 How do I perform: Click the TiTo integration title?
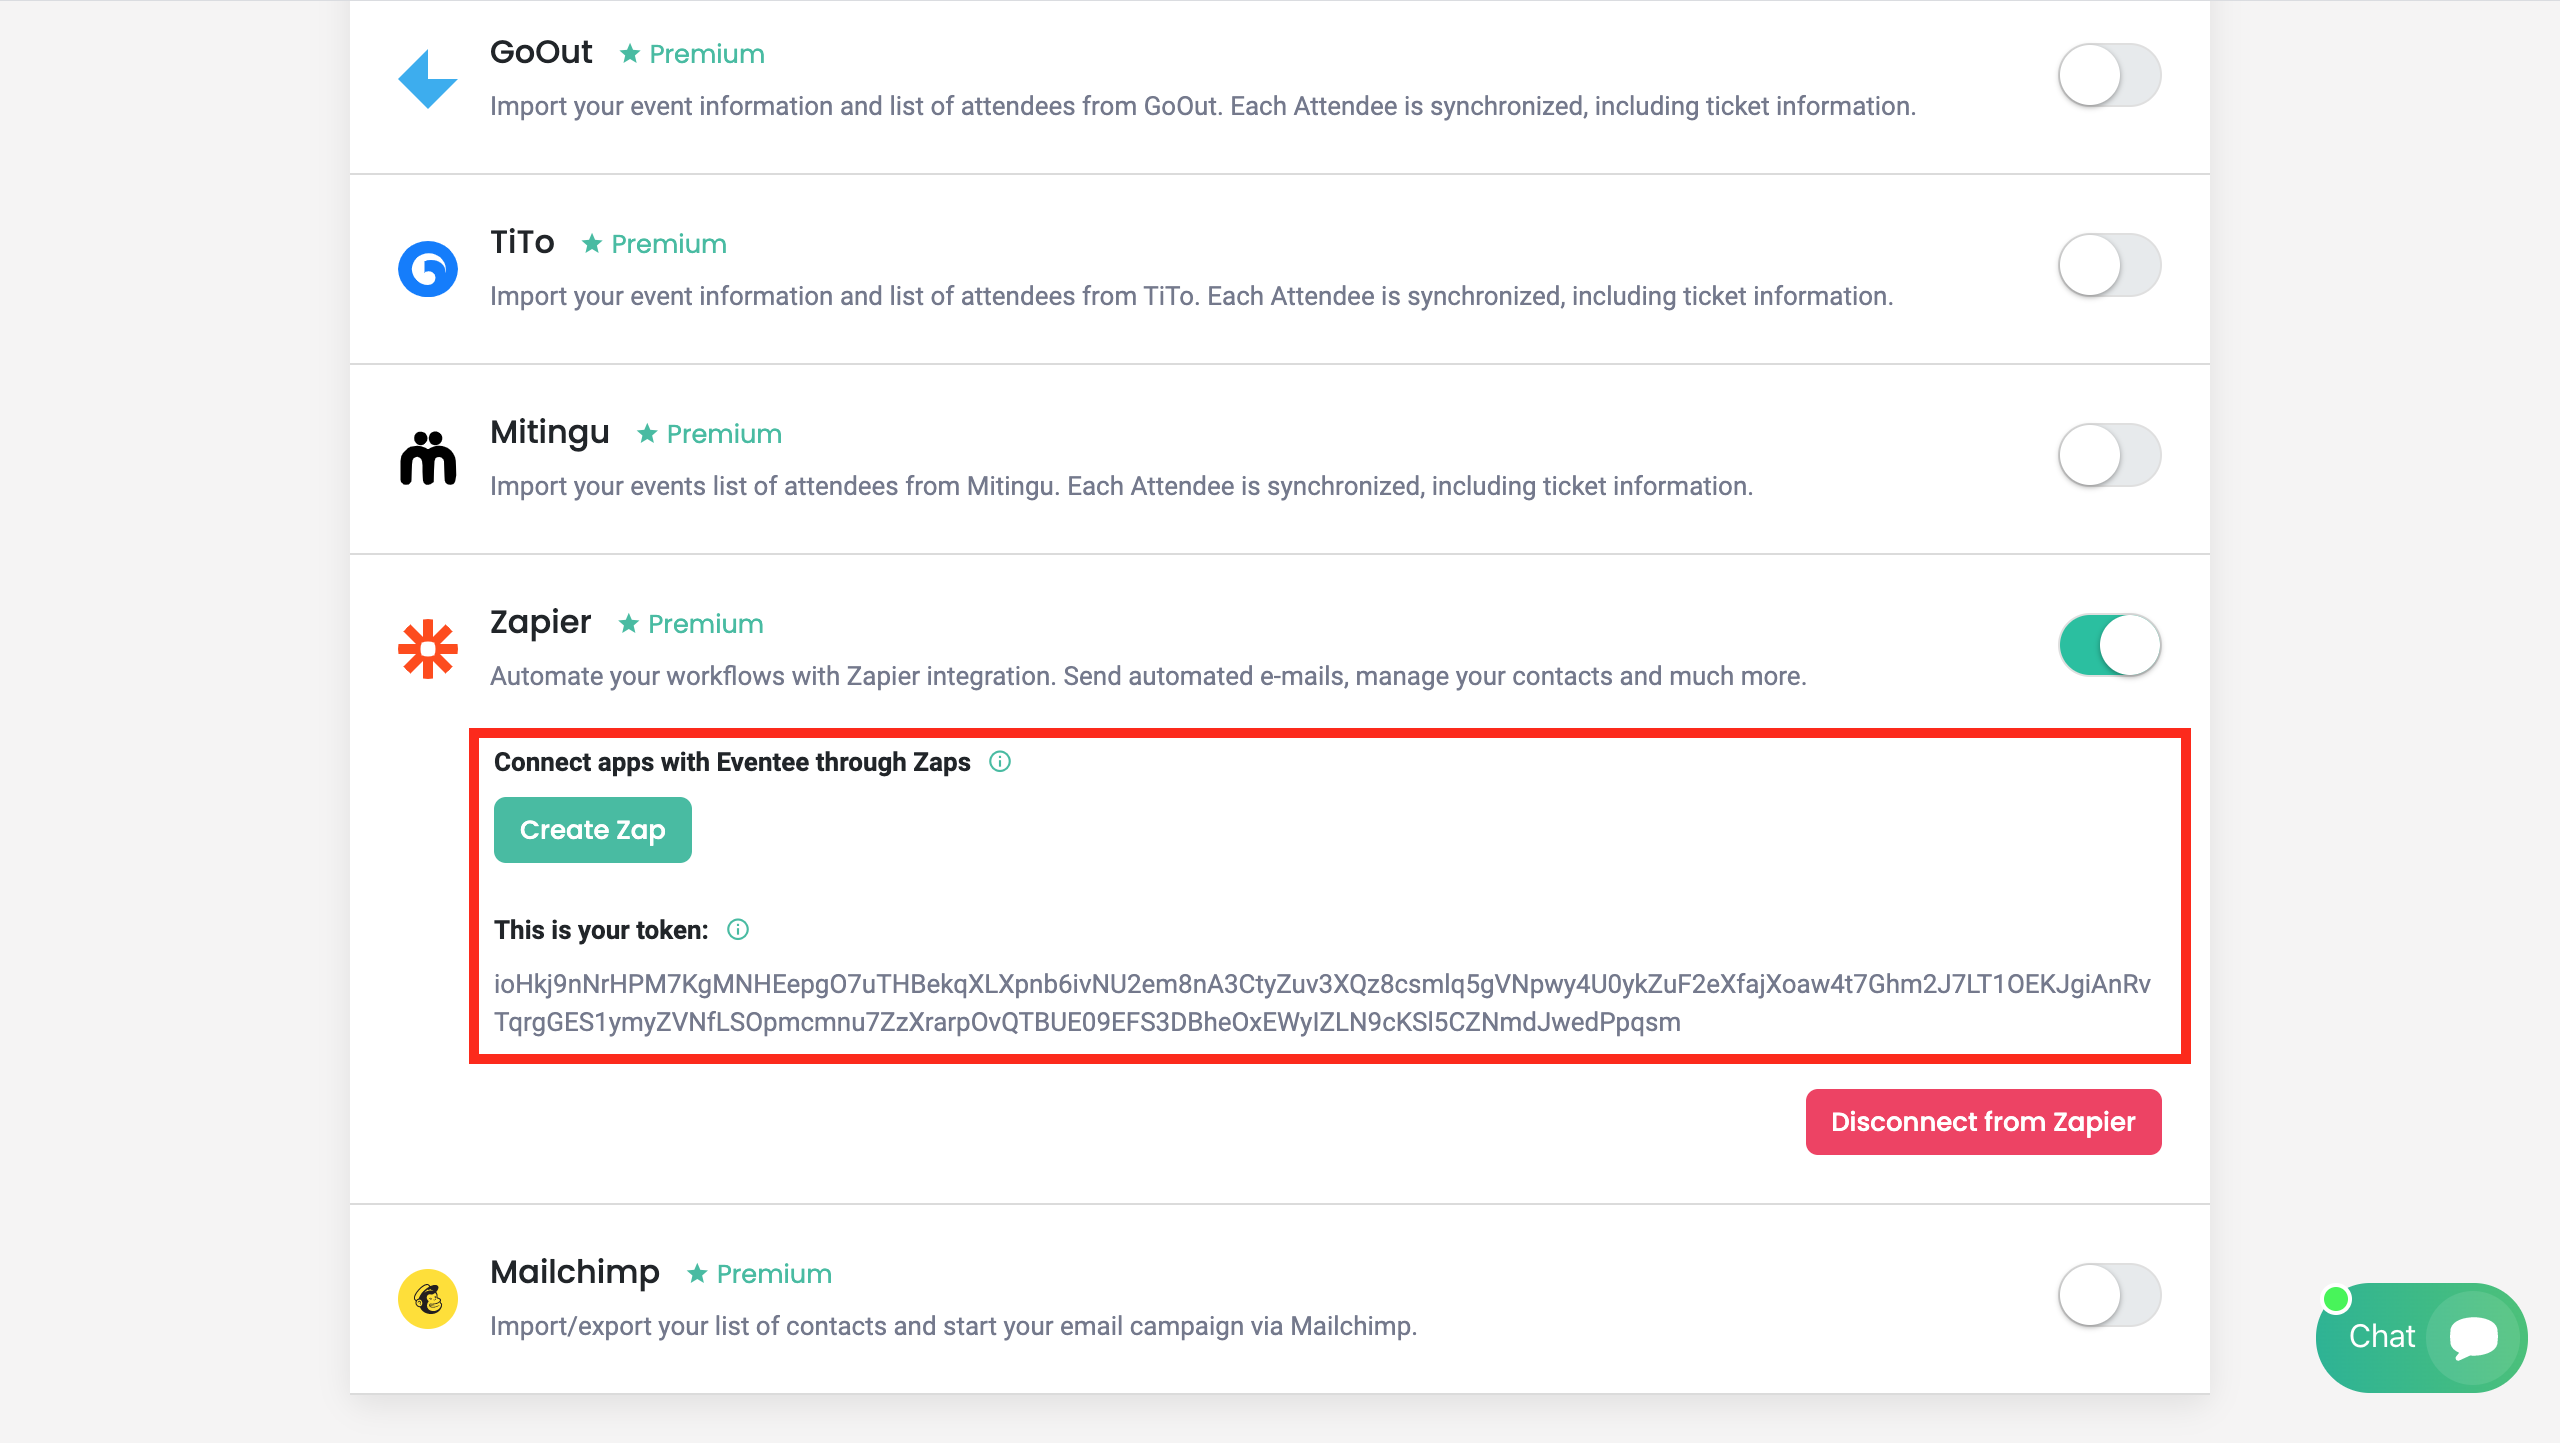pos(522,242)
